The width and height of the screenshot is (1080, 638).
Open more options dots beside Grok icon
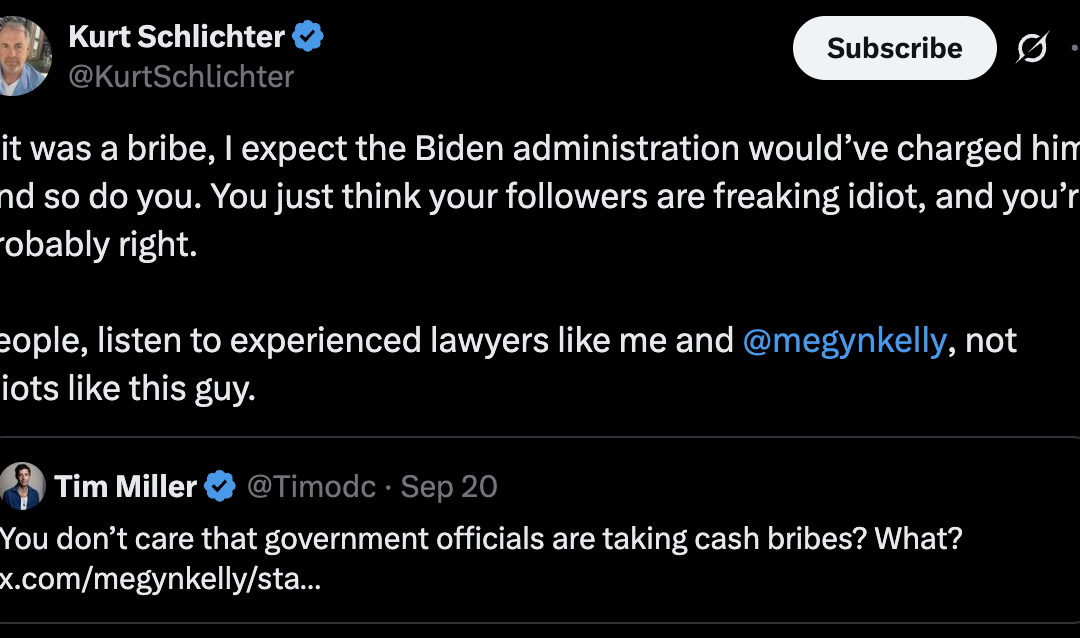(1074, 48)
